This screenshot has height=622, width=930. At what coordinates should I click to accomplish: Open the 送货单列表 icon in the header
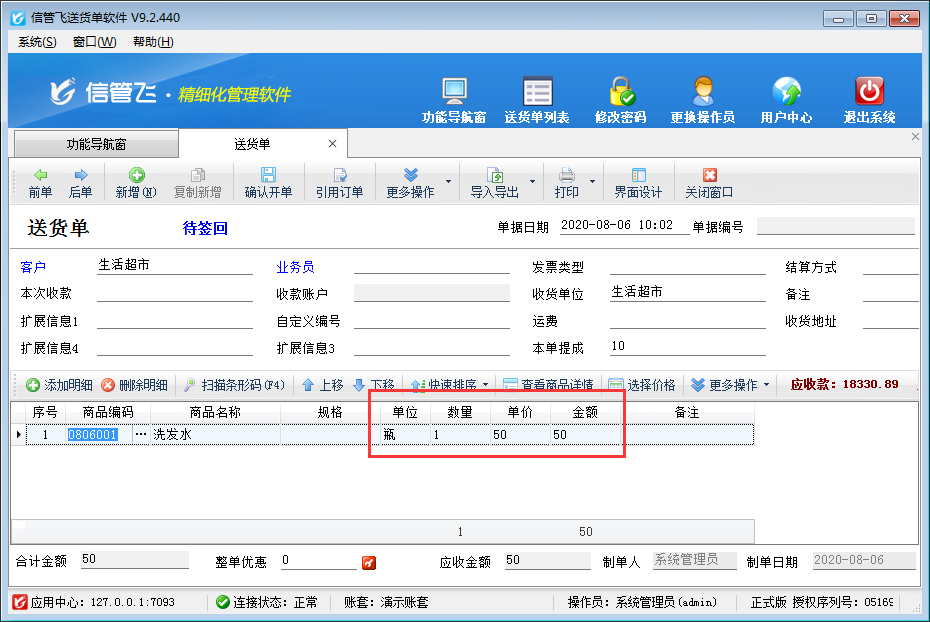click(537, 100)
